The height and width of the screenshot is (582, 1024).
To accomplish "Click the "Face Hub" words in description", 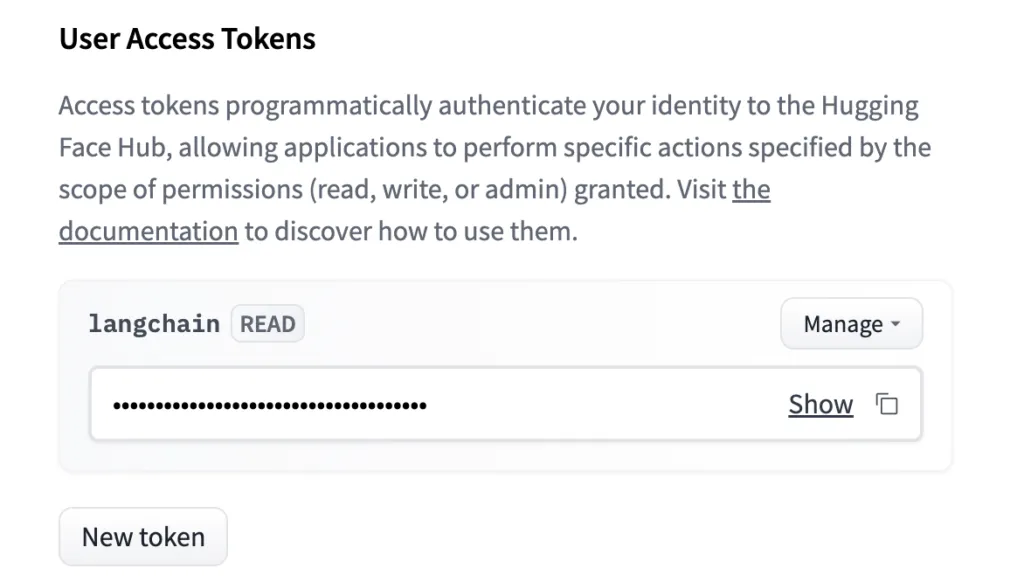I will (x=116, y=148).
